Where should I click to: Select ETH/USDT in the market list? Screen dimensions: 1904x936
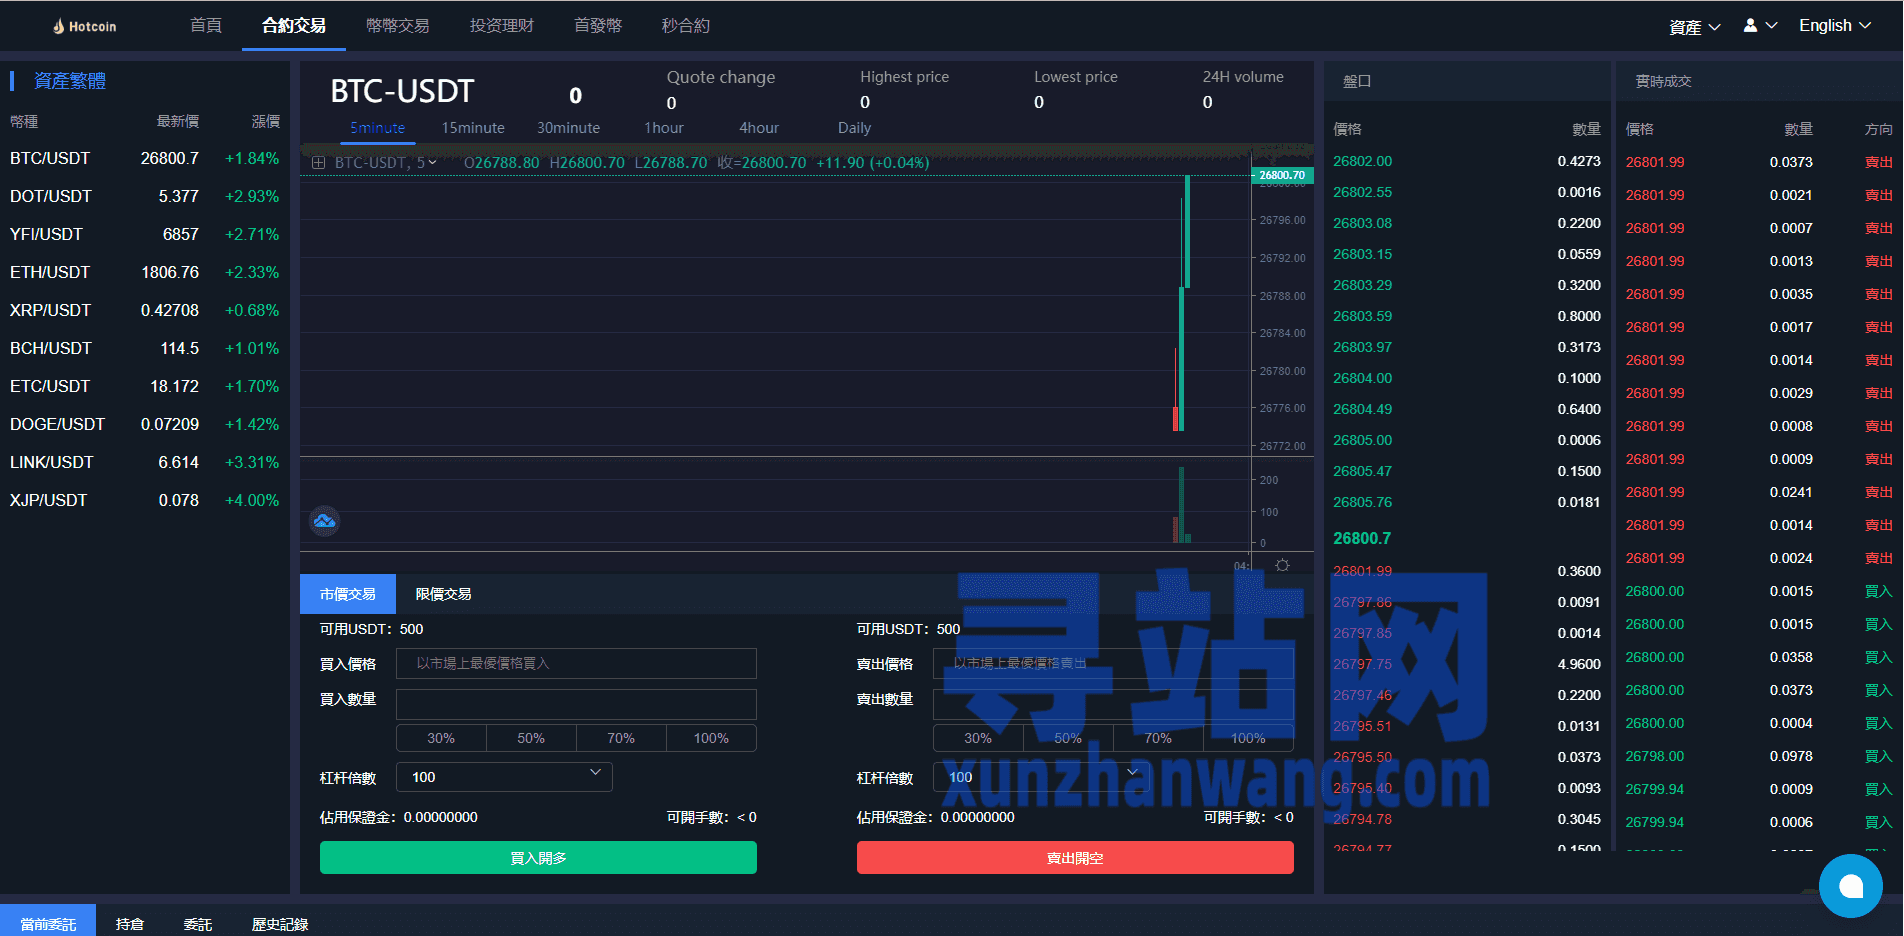coord(50,272)
